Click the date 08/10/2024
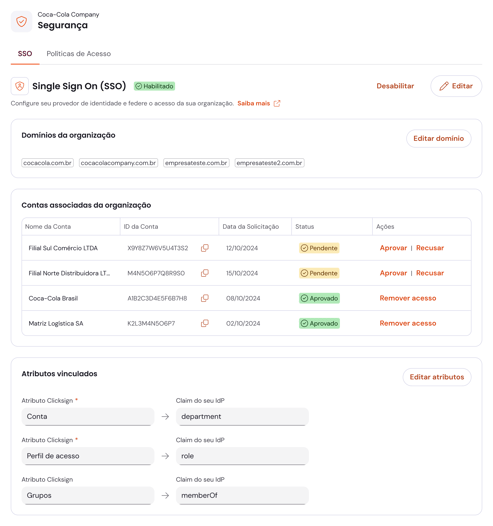The height and width of the screenshot is (526, 493). pos(243,299)
